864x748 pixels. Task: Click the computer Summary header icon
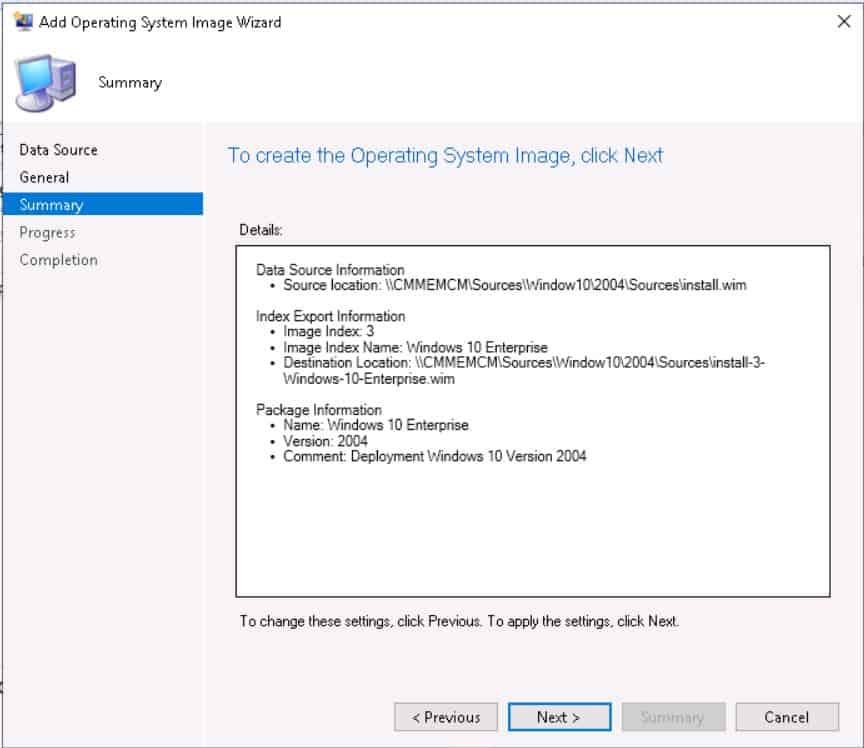tap(46, 83)
